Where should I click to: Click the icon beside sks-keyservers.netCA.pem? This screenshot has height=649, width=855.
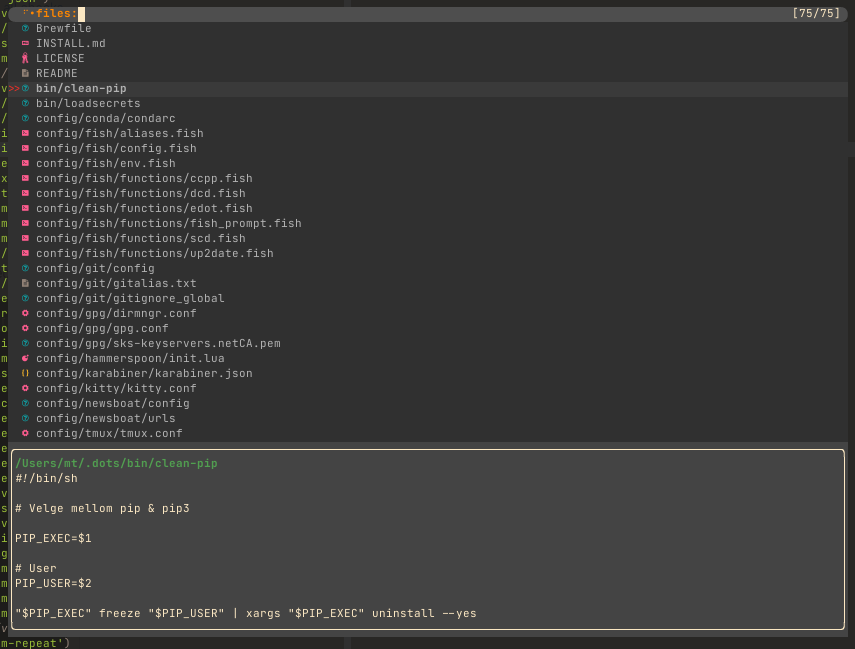click(25, 343)
